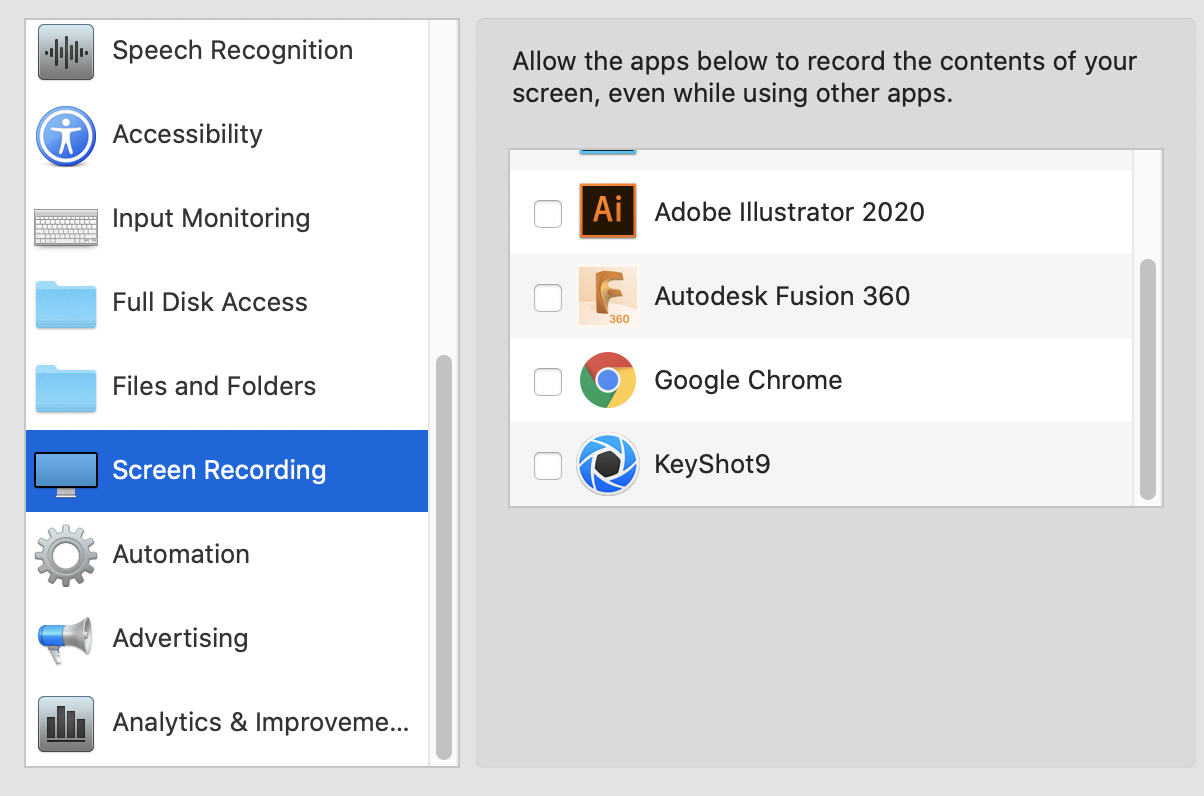Select the KeyShot9 name
The width and height of the screenshot is (1204, 796).
pyautogui.click(x=712, y=464)
